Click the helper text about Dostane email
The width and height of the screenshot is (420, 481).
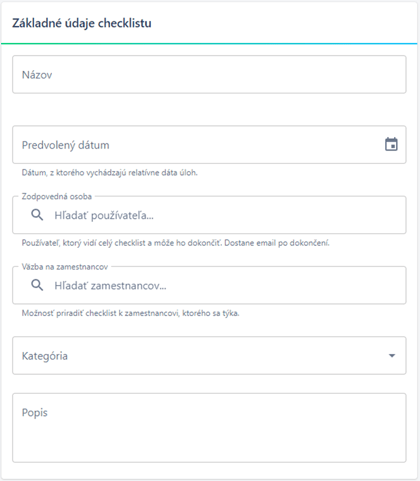[x=176, y=243]
